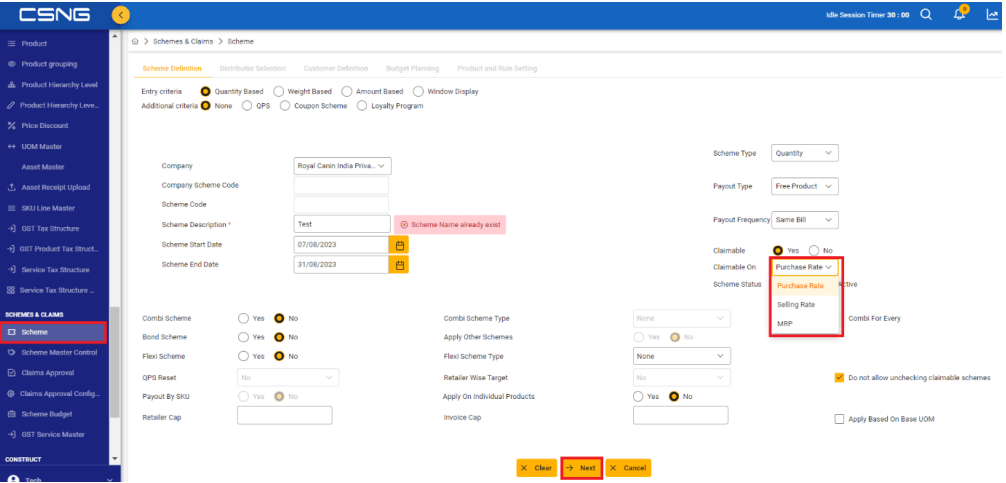
Task: Go to home icon in breadcrumb
Action: [x=135, y=41]
